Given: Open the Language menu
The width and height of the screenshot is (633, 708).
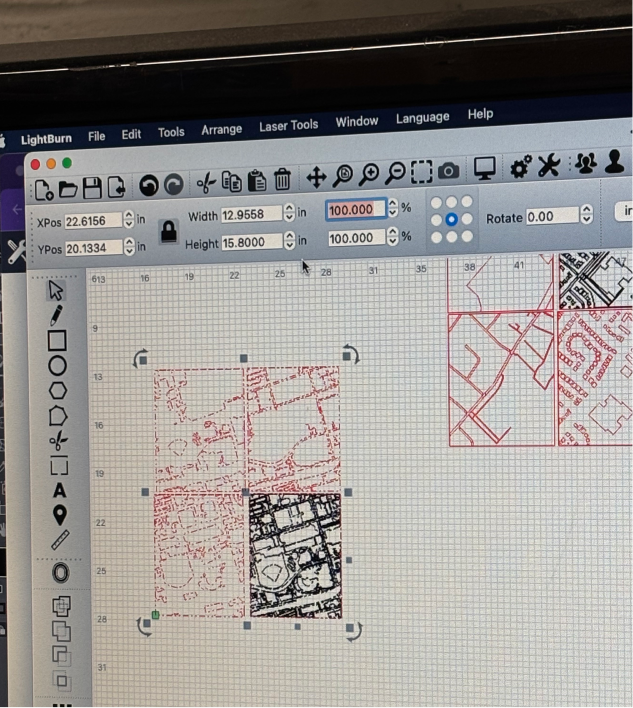Looking at the screenshot, I should click(423, 118).
